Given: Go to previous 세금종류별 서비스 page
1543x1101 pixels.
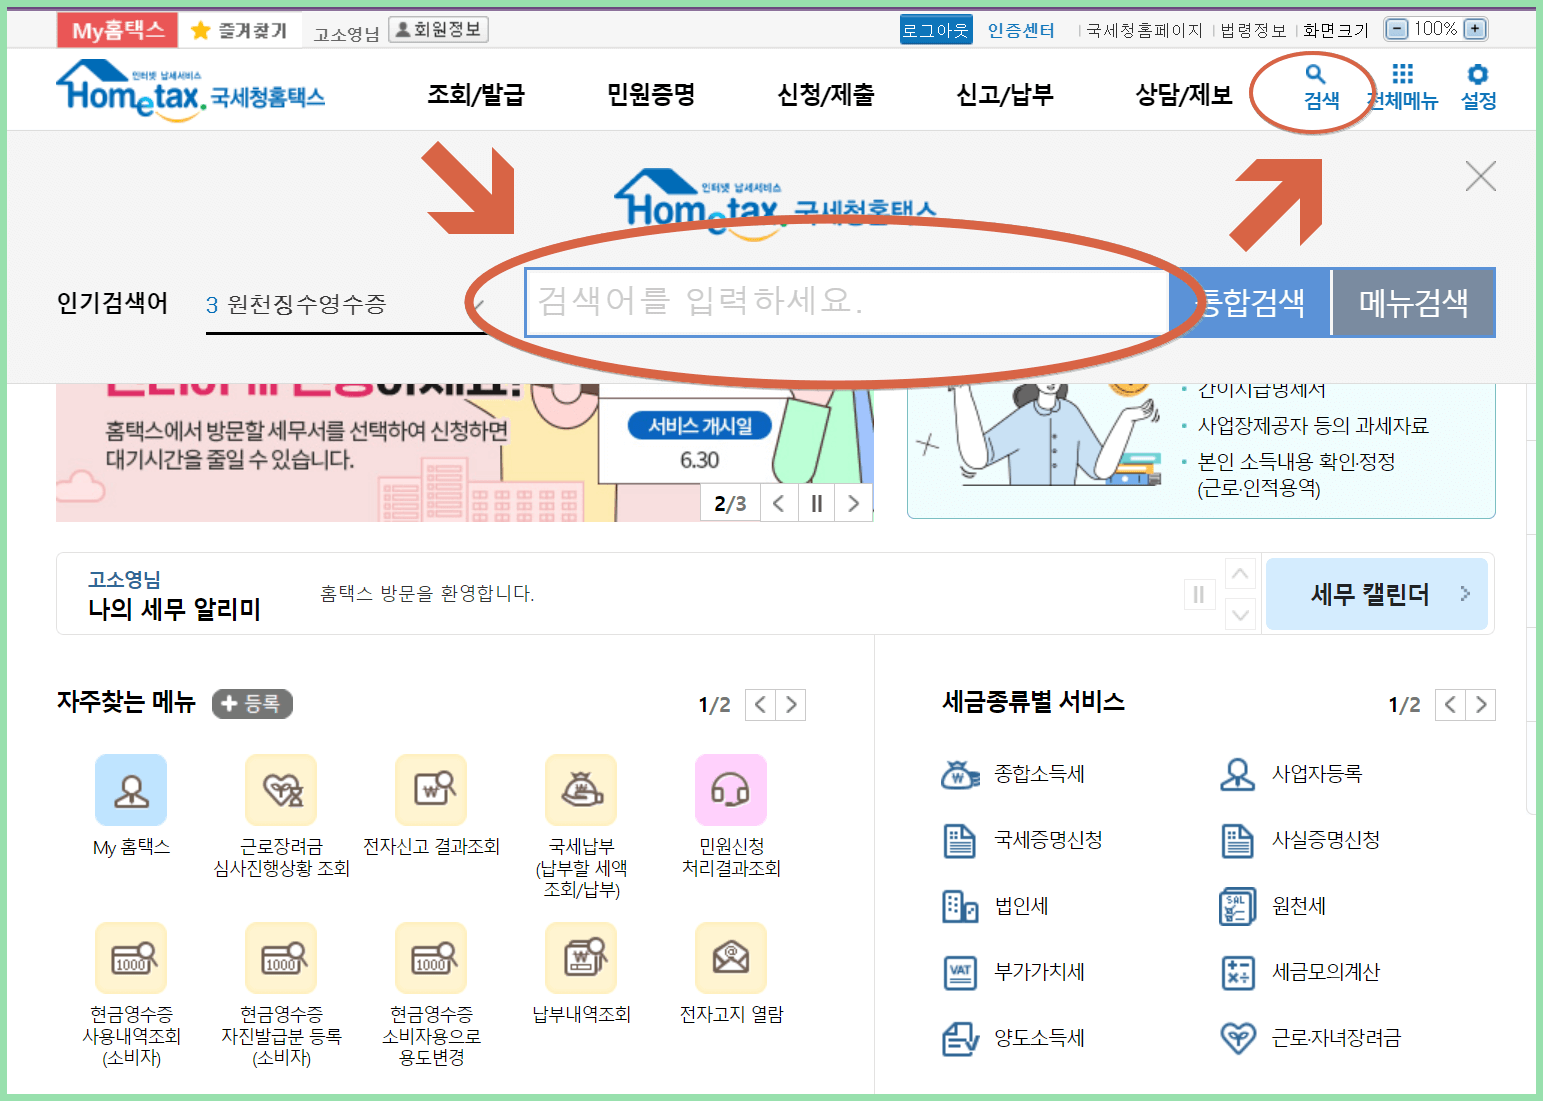Looking at the screenshot, I should pos(1450,705).
